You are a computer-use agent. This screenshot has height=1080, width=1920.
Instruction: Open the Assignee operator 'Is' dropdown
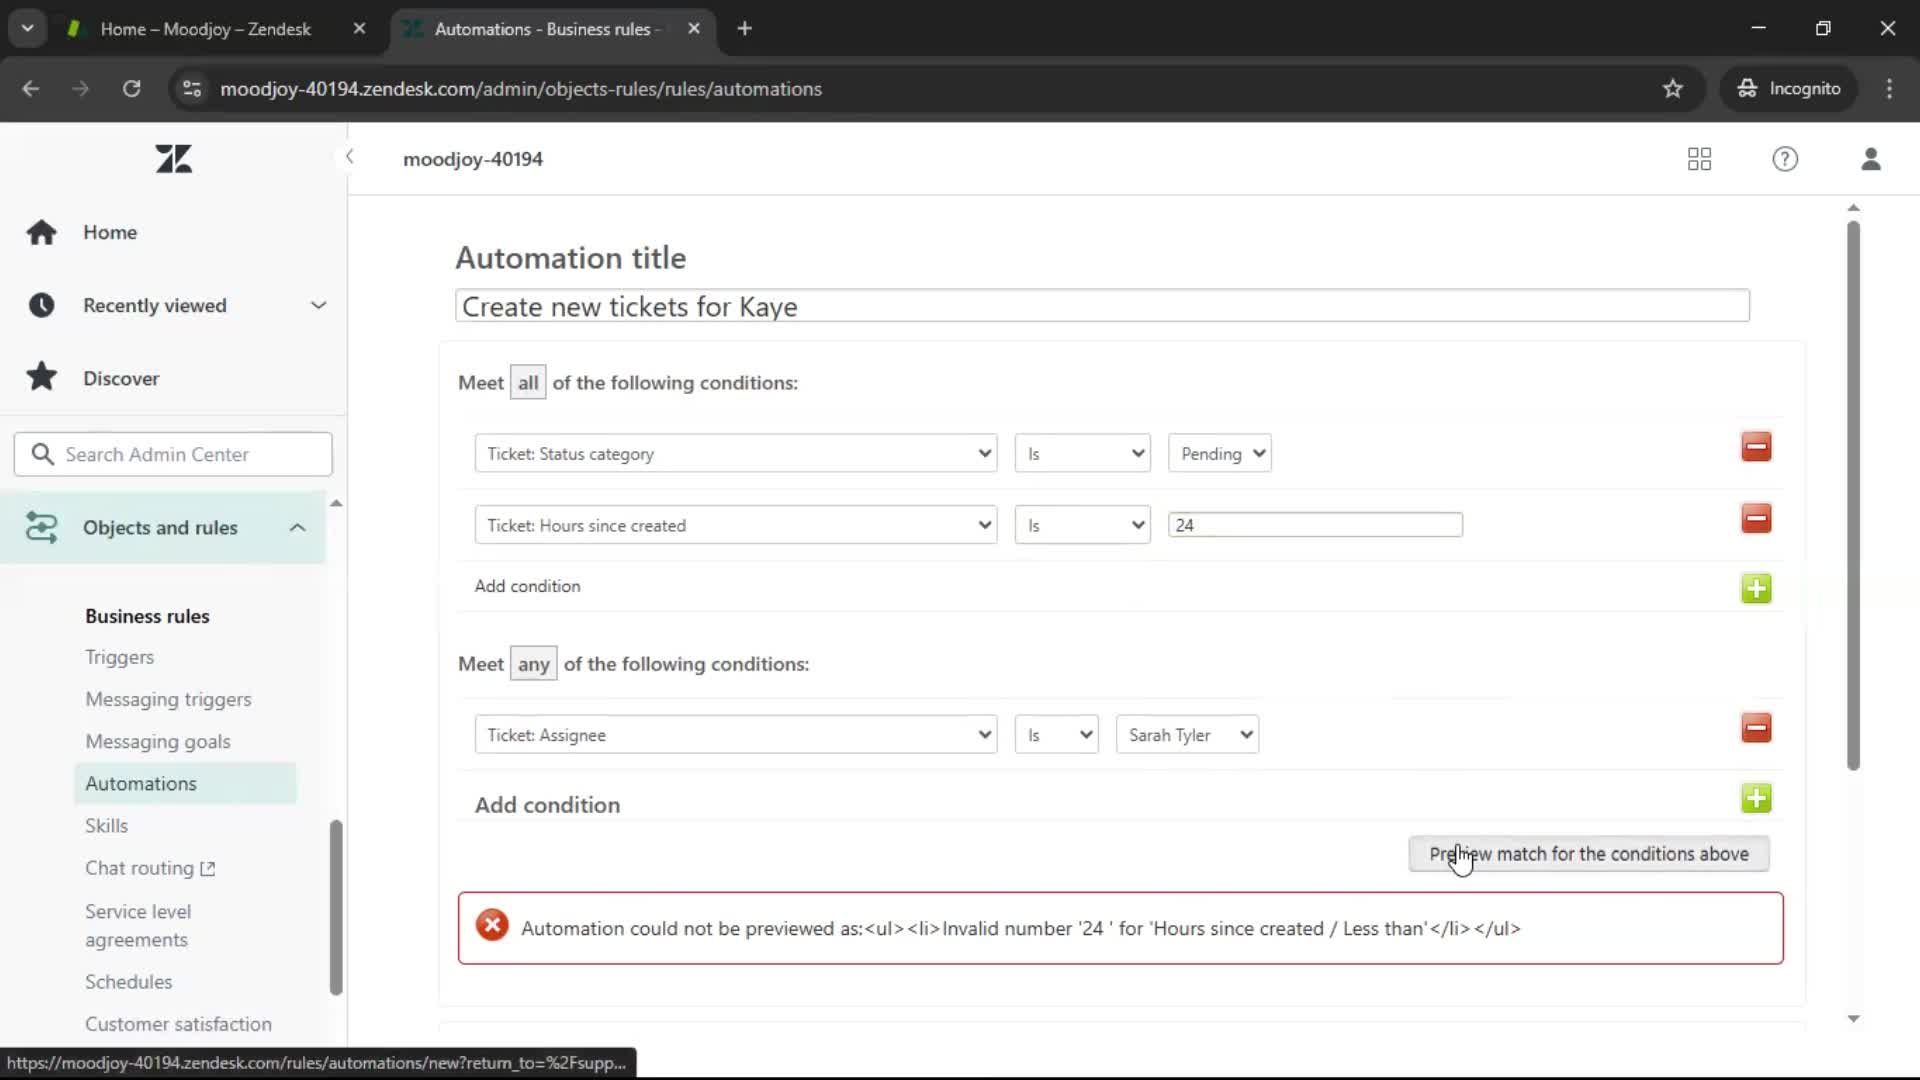point(1056,734)
